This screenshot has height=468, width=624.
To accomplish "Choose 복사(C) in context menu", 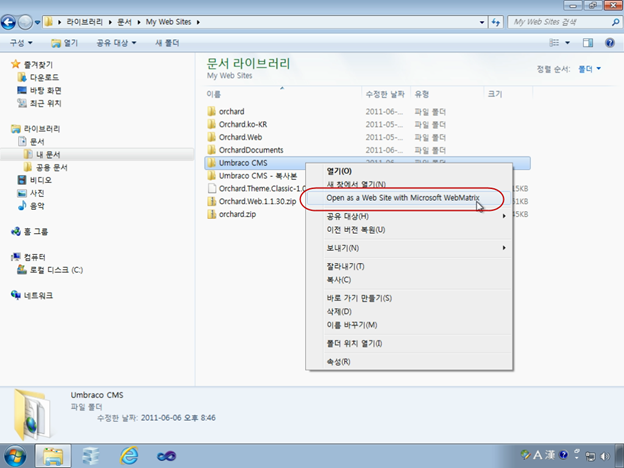I will click(409, 280).
